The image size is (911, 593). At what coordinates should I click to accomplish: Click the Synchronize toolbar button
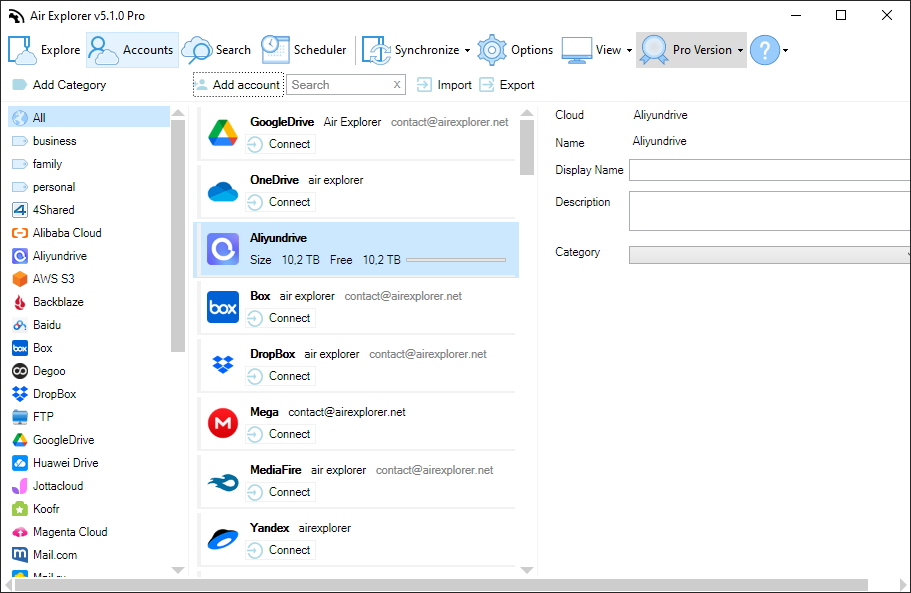point(411,50)
